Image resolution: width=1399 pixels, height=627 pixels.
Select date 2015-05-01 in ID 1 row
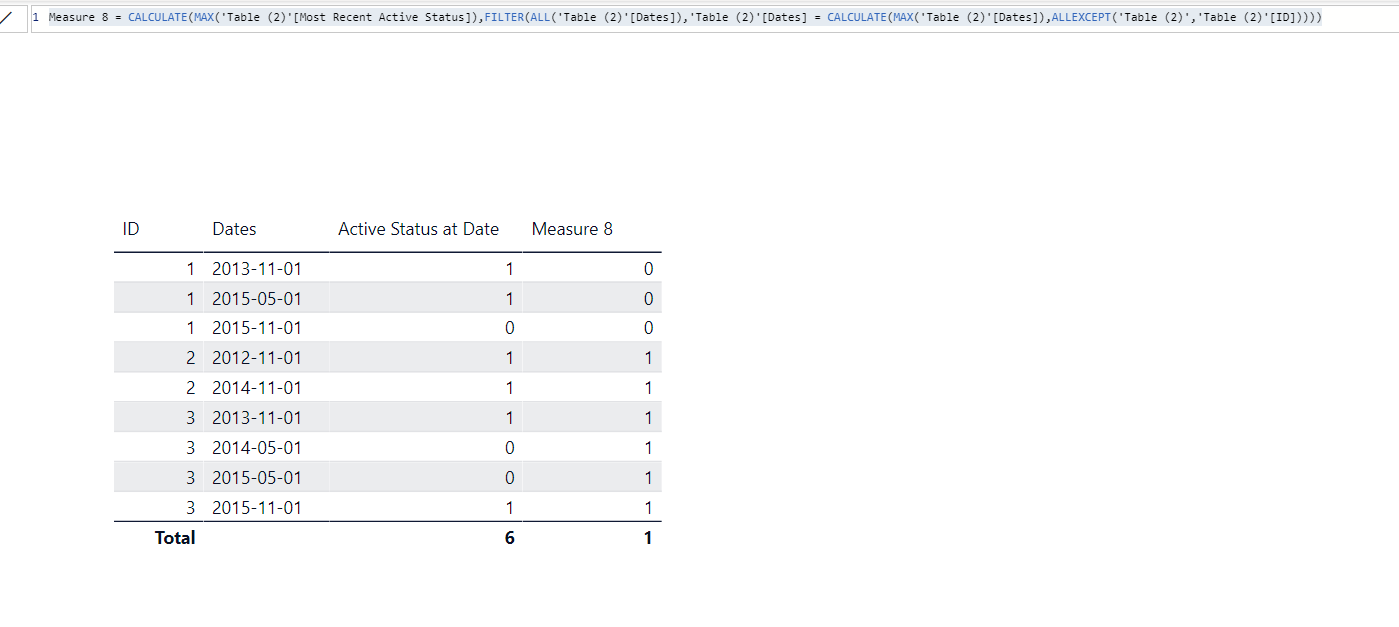pos(256,298)
